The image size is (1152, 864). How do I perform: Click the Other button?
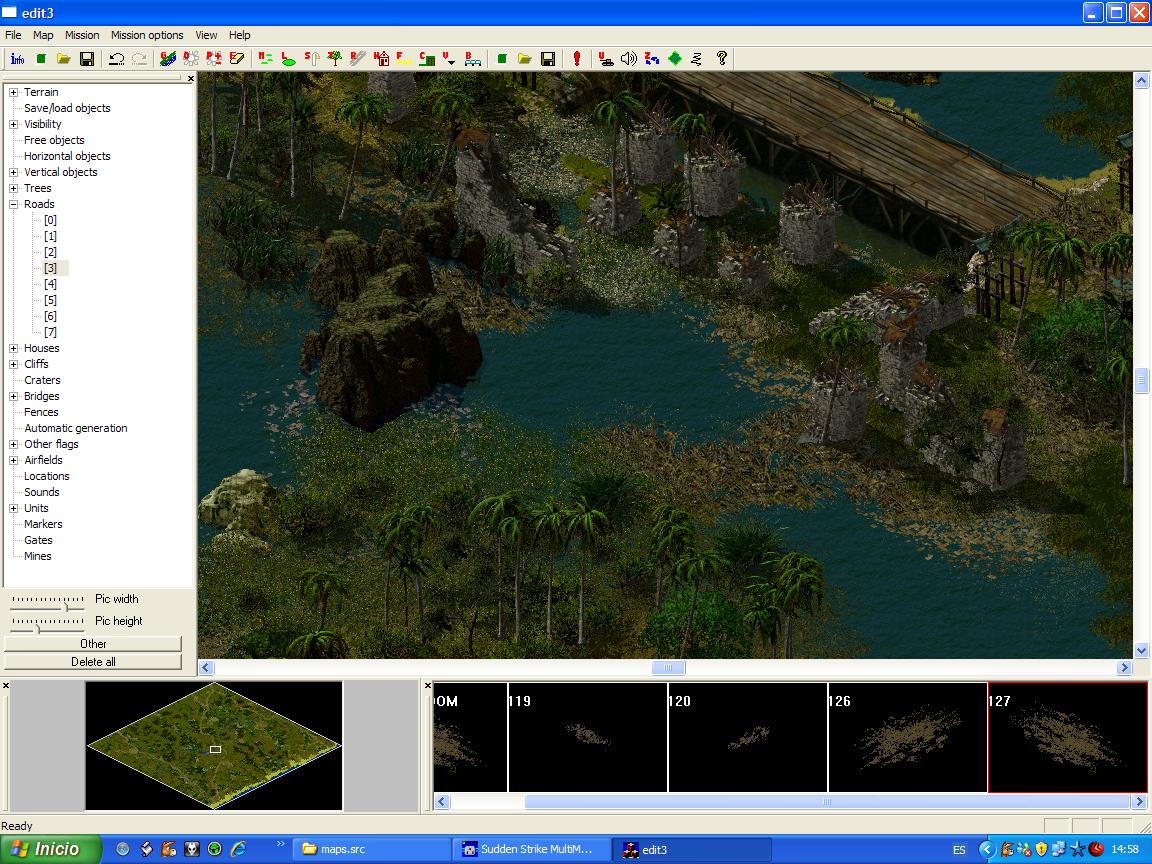click(x=93, y=644)
